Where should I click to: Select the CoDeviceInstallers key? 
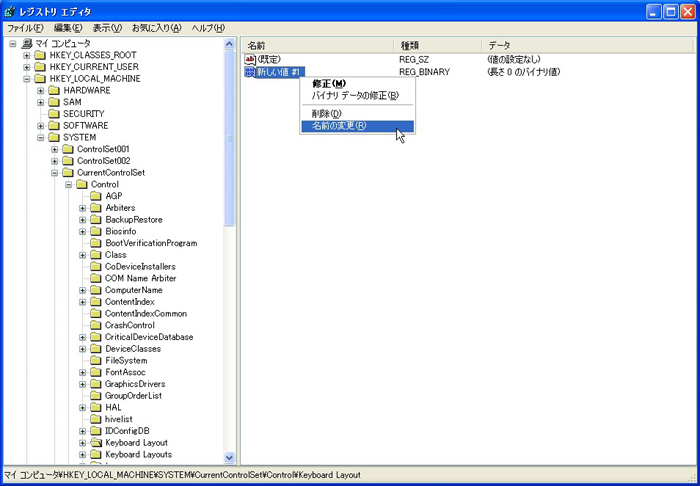click(140, 266)
